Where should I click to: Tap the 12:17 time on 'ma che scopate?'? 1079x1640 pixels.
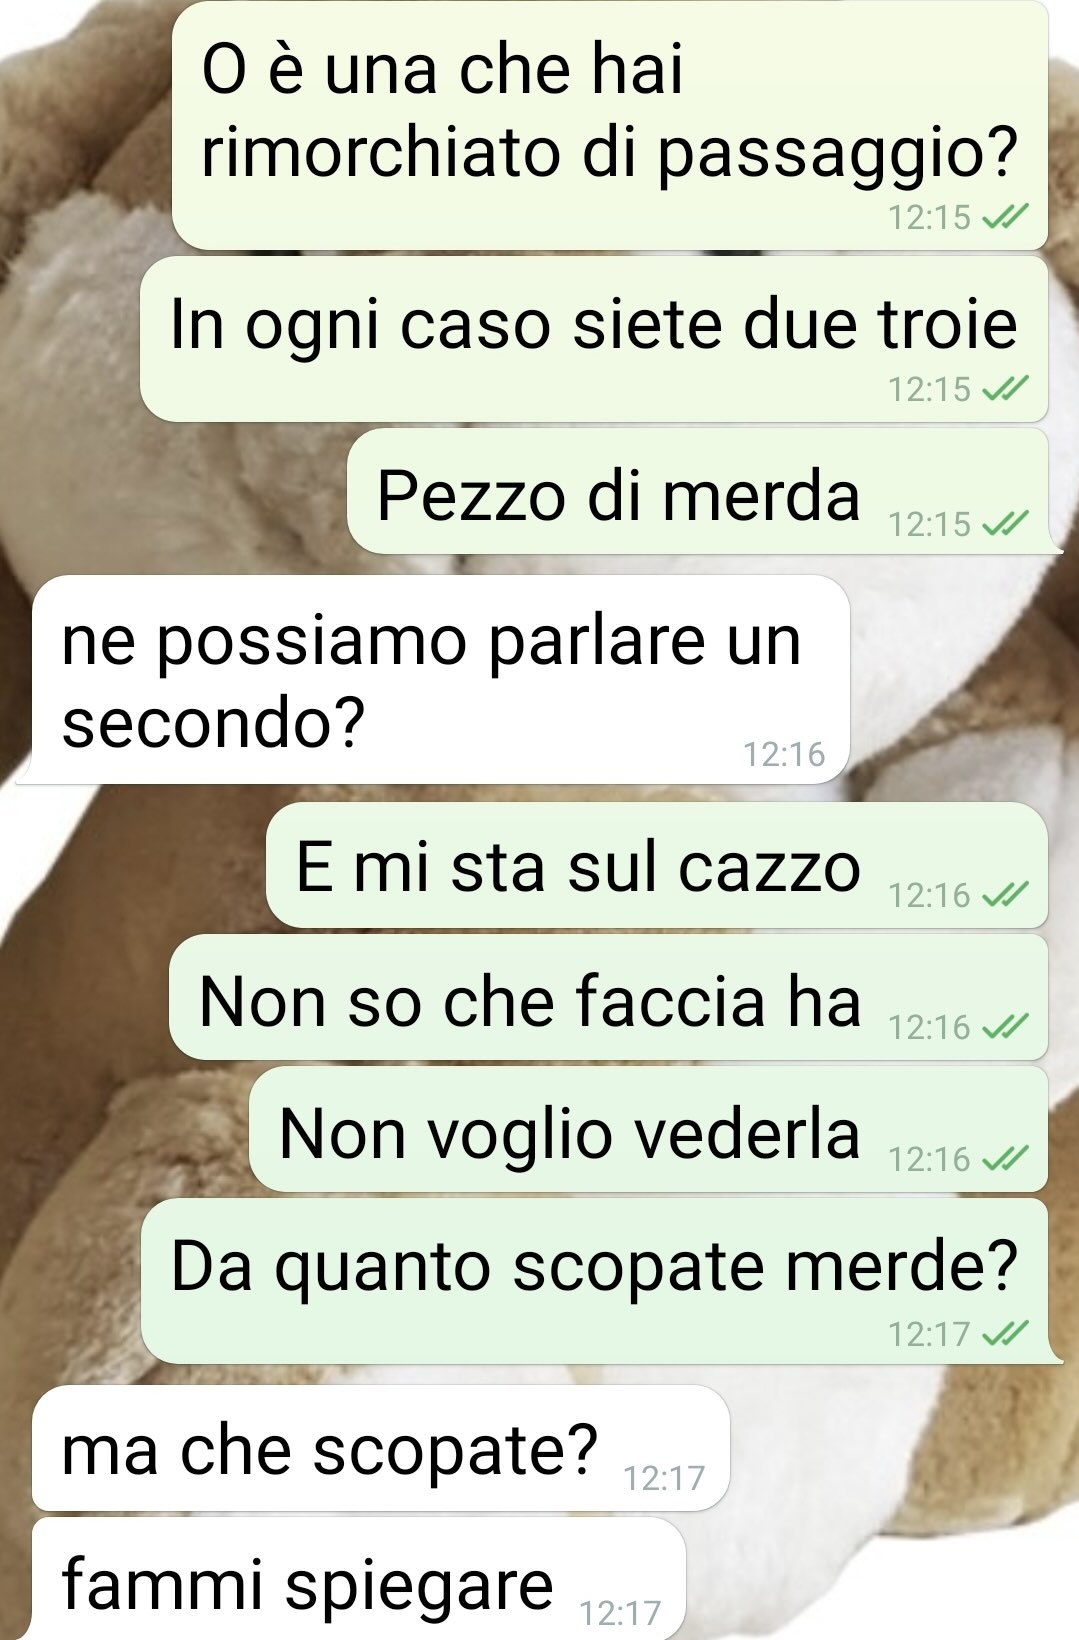point(664,1478)
